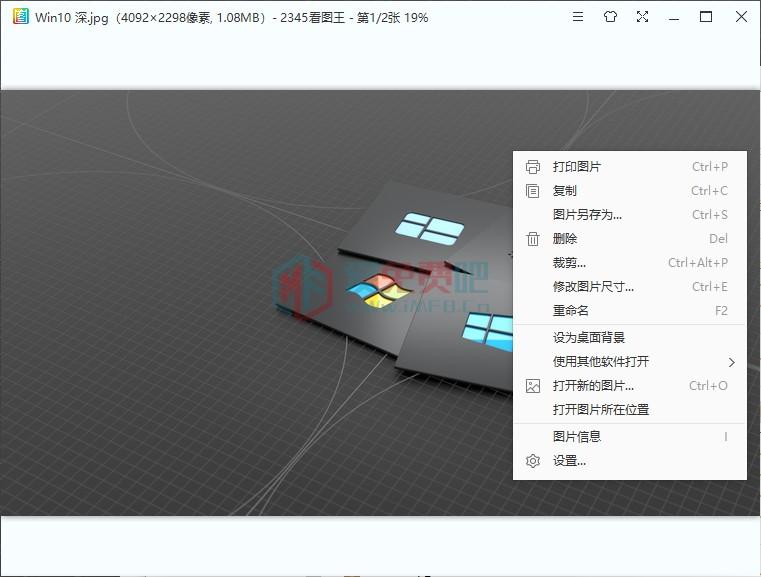Click the Ctrl+Alt+P shortcut text
761x577 pixels.
click(x=698, y=263)
